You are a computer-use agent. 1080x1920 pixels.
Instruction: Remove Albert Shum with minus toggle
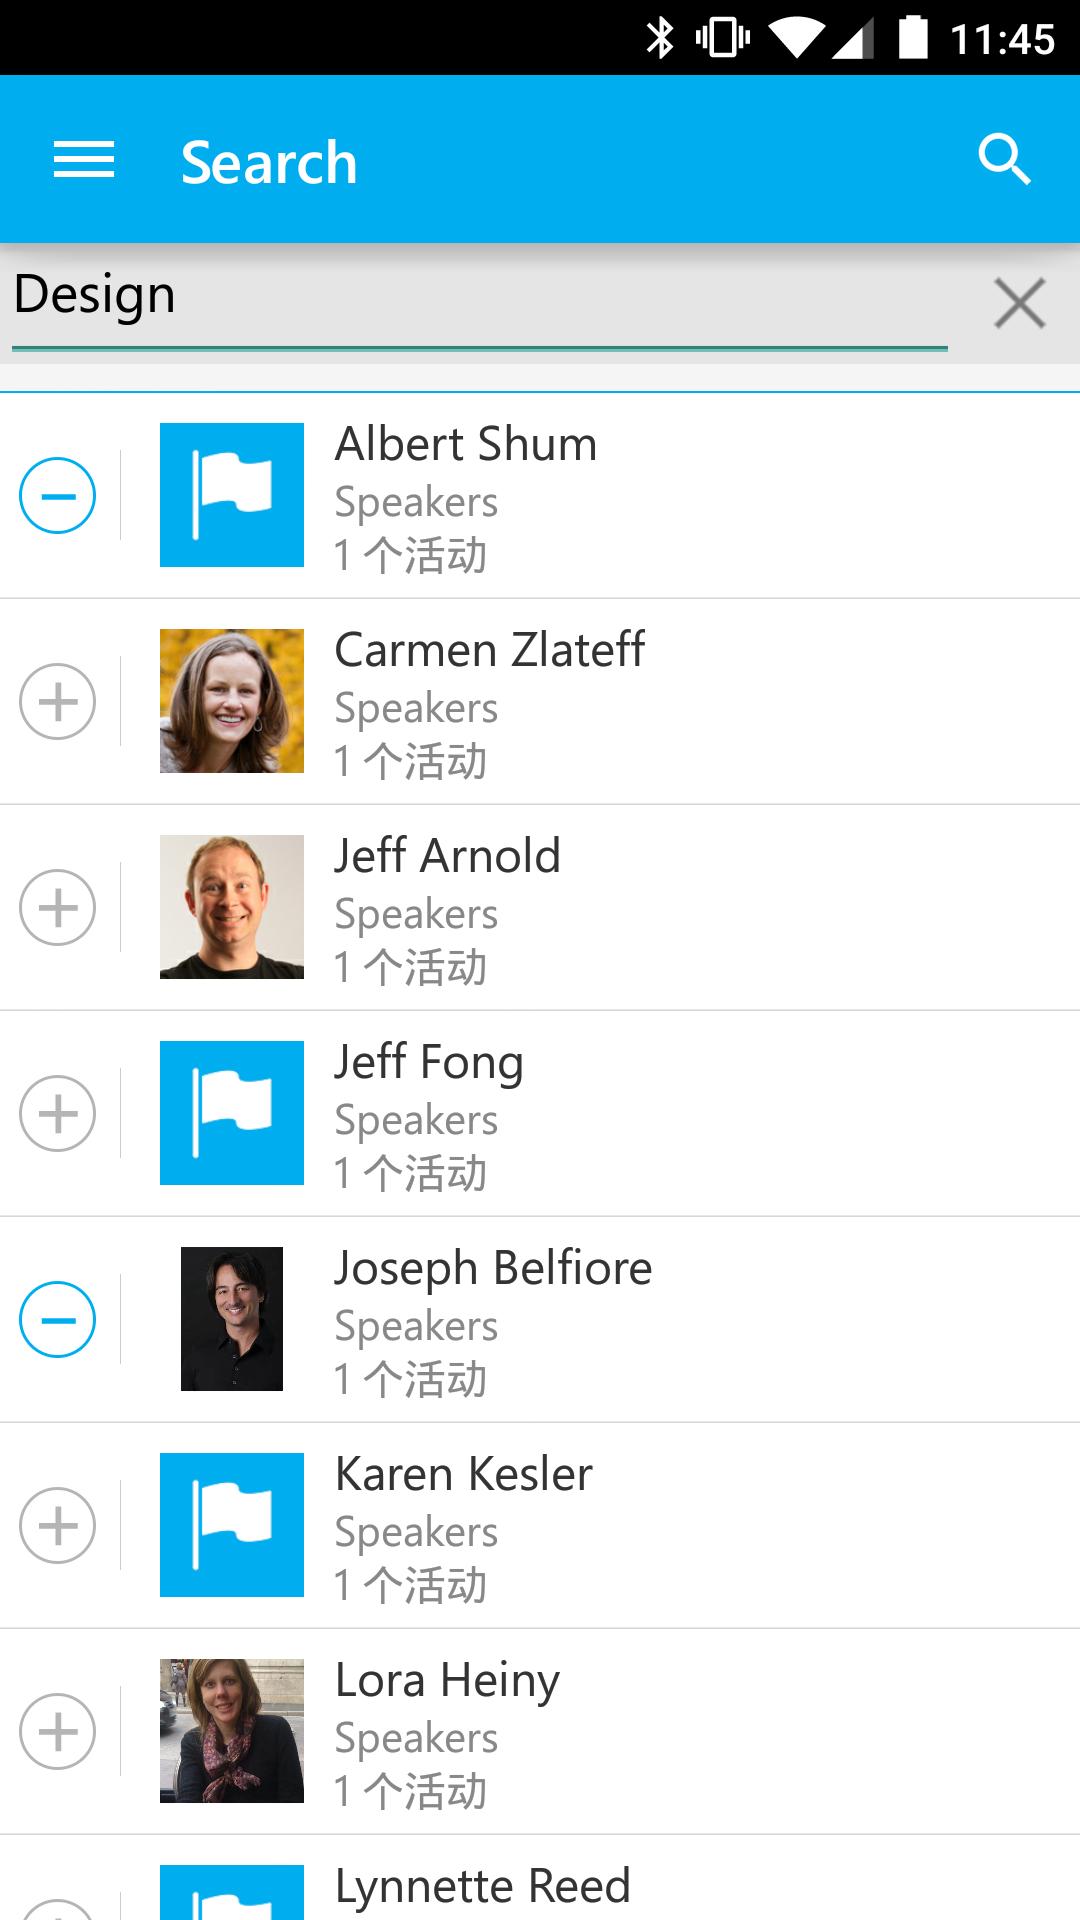(x=58, y=496)
